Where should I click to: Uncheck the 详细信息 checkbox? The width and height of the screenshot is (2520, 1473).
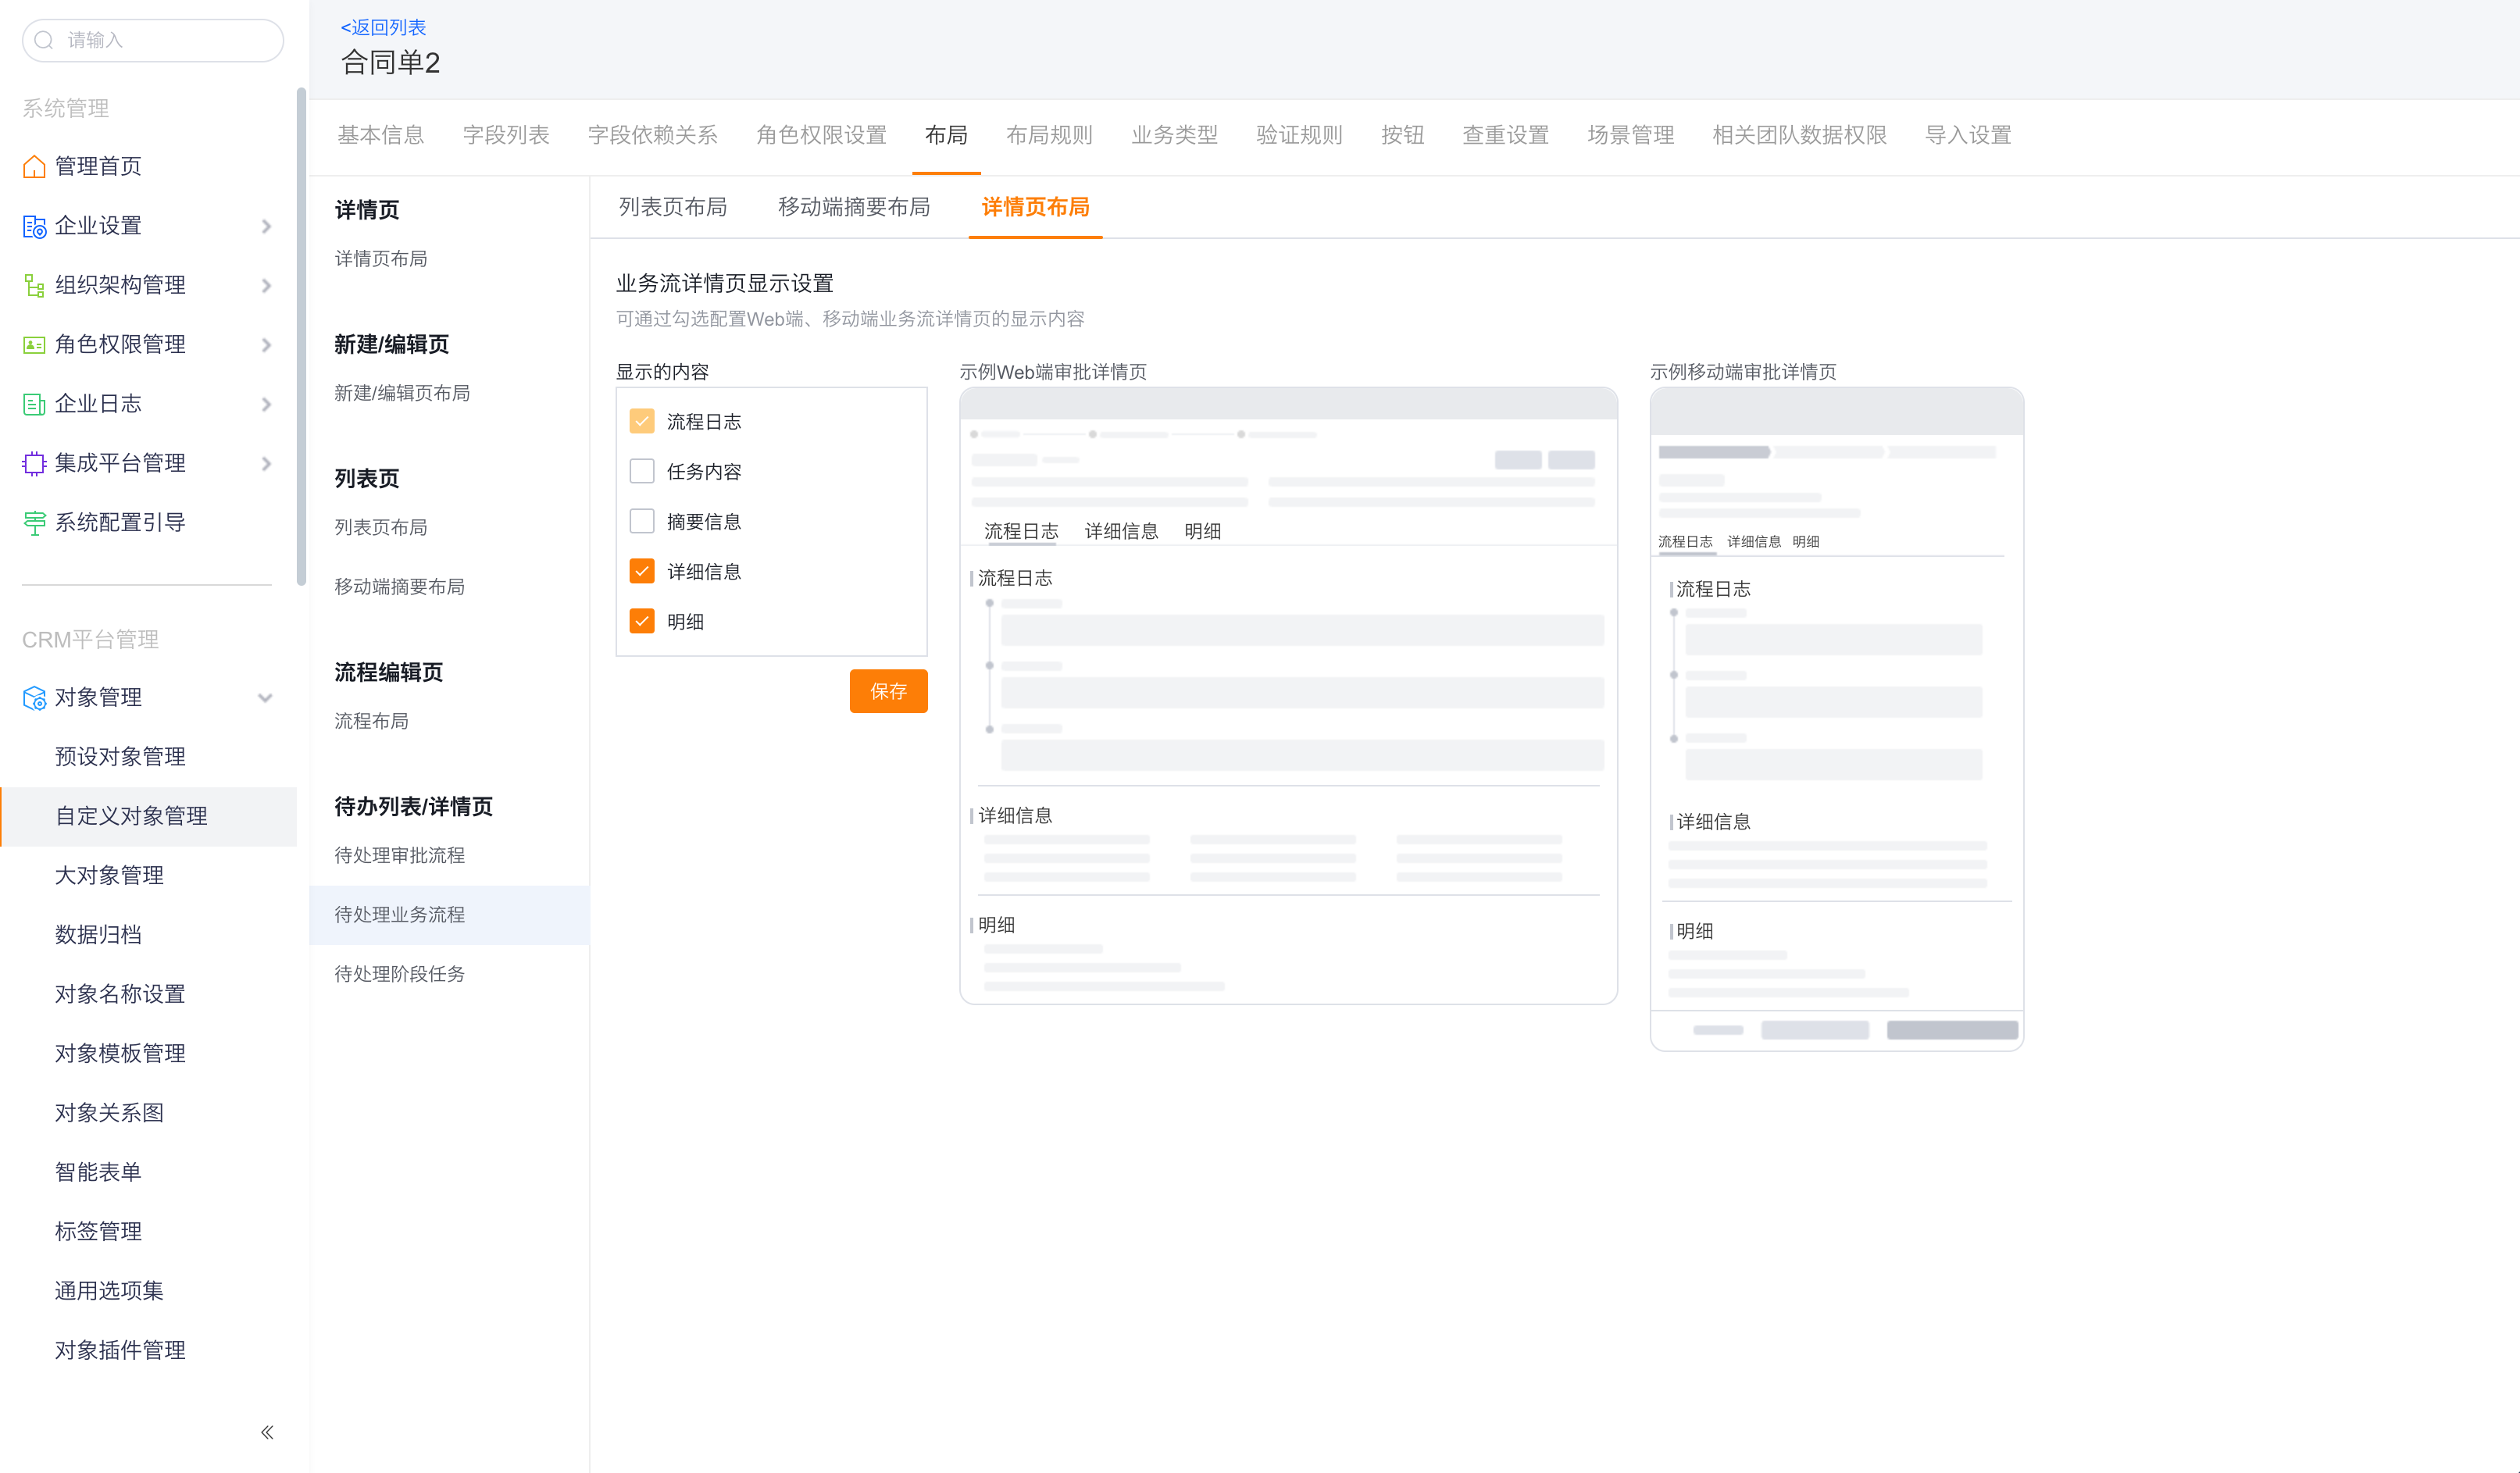[642, 571]
